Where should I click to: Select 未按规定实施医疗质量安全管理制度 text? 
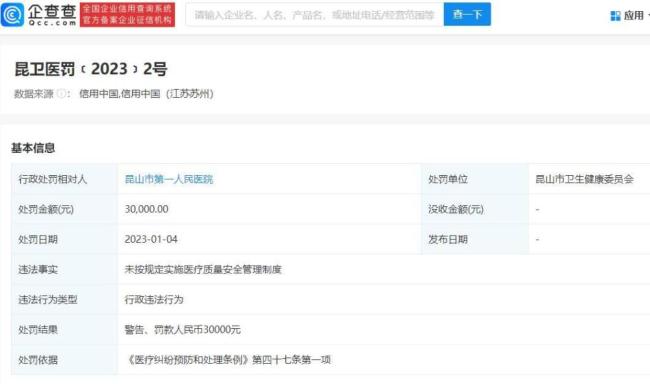pos(203,270)
